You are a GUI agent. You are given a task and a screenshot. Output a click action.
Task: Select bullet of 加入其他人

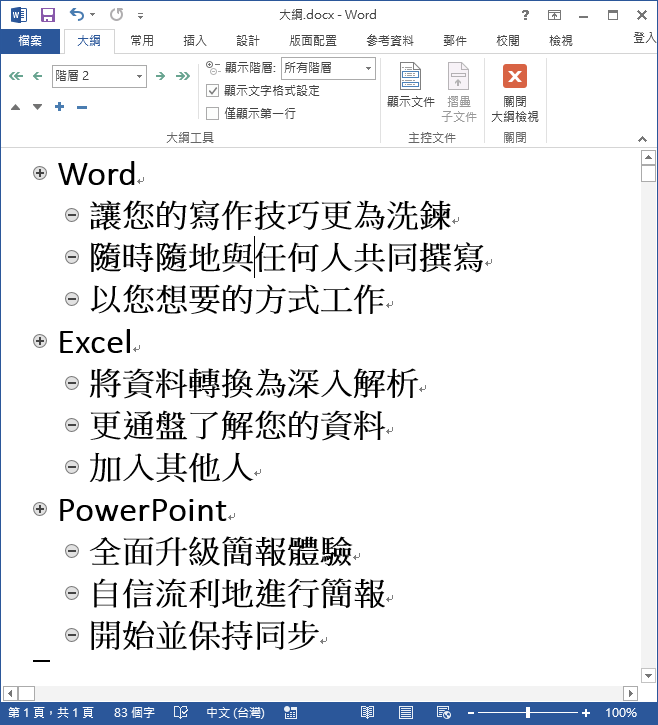coord(72,467)
